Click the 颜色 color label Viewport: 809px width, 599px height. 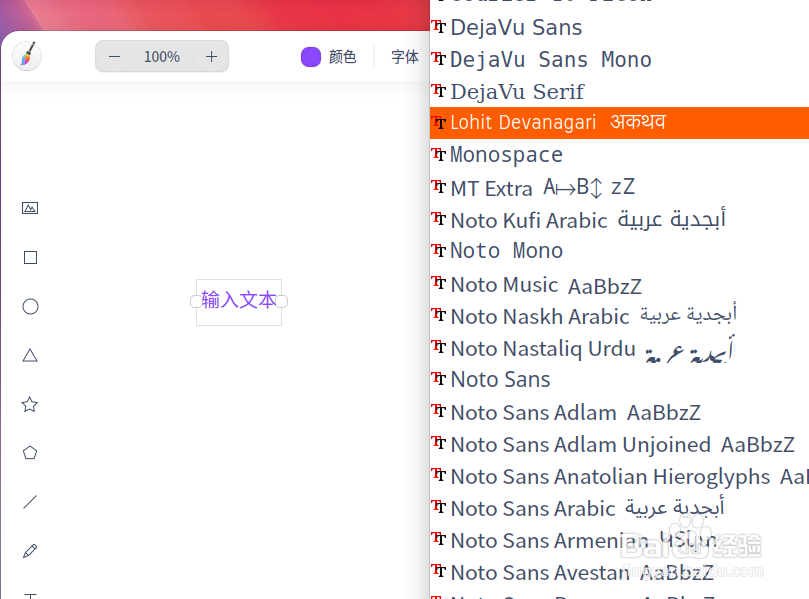343,57
